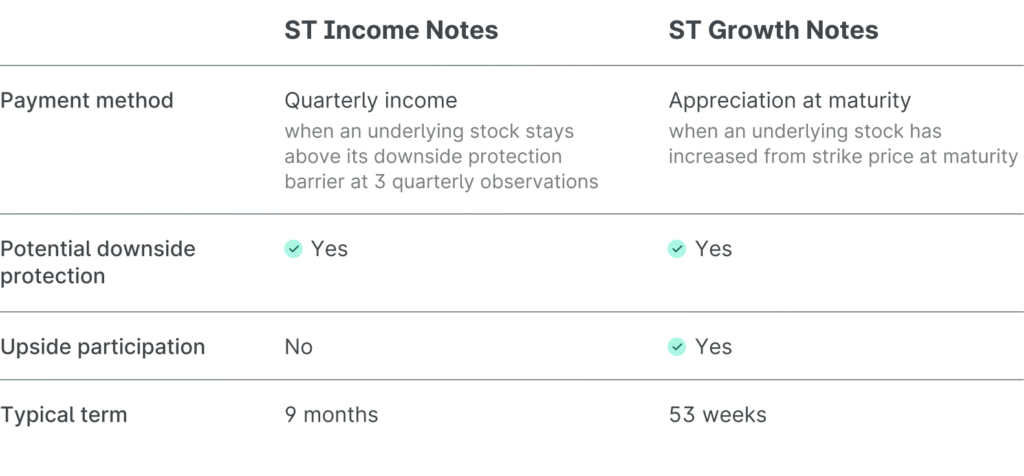Select the 9 months term value

click(331, 414)
